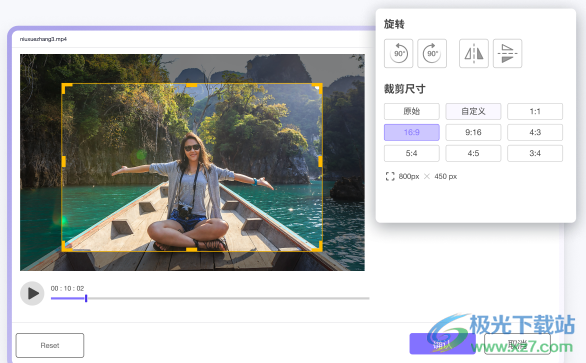This screenshot has height=363, width=586.
Task: Select the 原始 crop size
Action: [x=412, y=111]
